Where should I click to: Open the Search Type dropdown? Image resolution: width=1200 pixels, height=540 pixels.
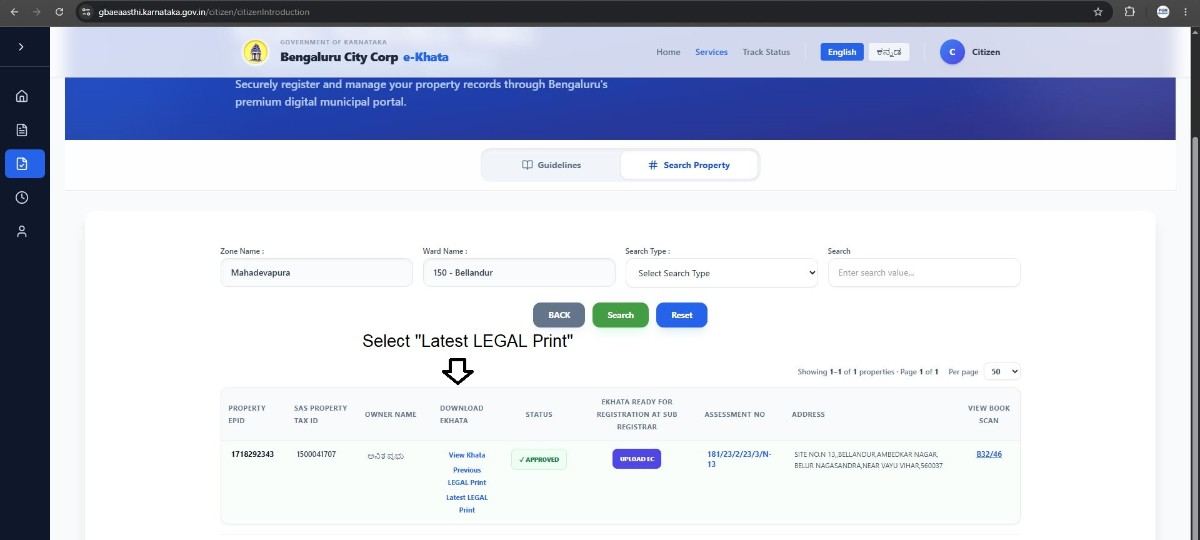click(722, 273)
